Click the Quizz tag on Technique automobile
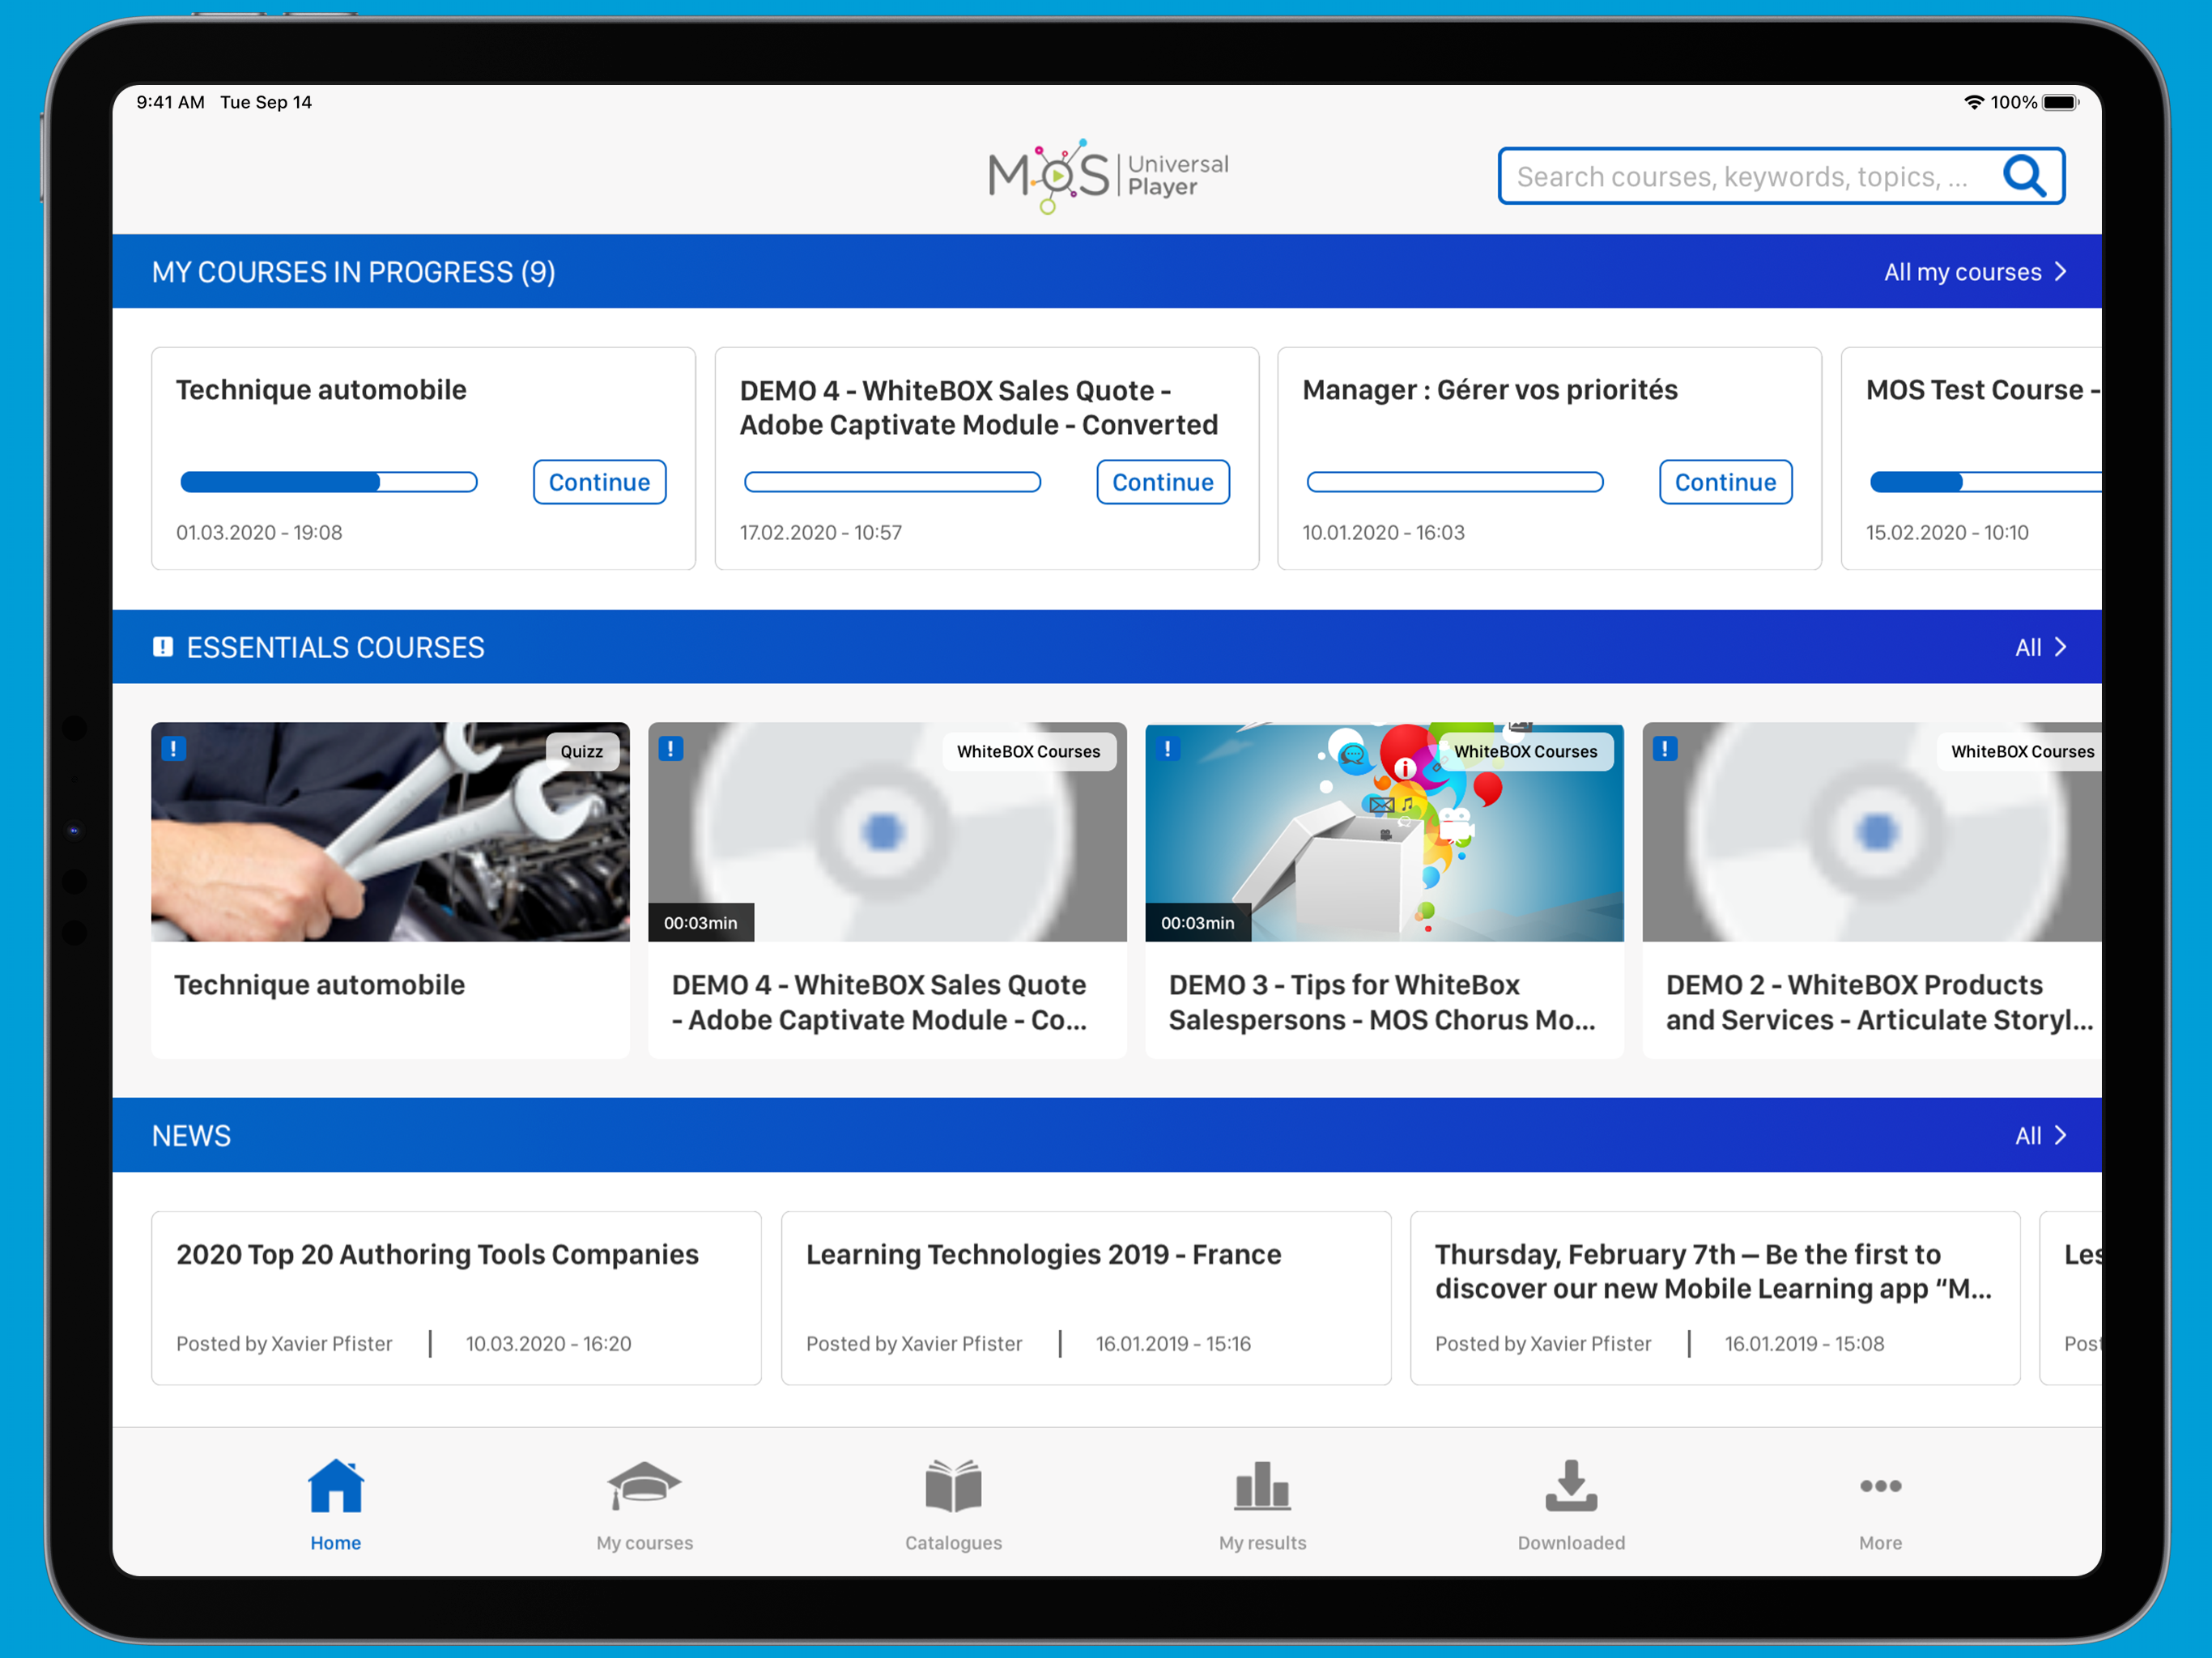This screenshot has height=1658, width=2212. 582,751
